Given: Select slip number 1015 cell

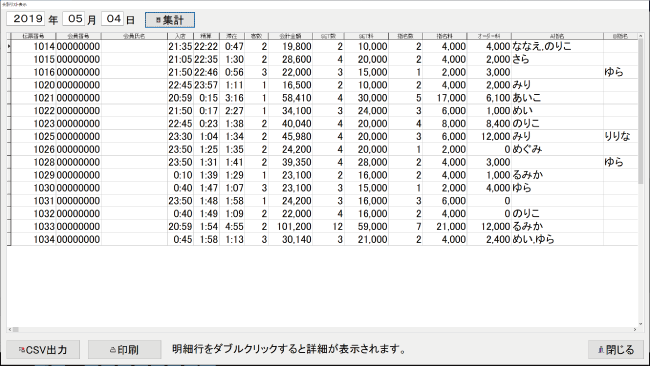Looking at the screenshot, I should 33,59.
